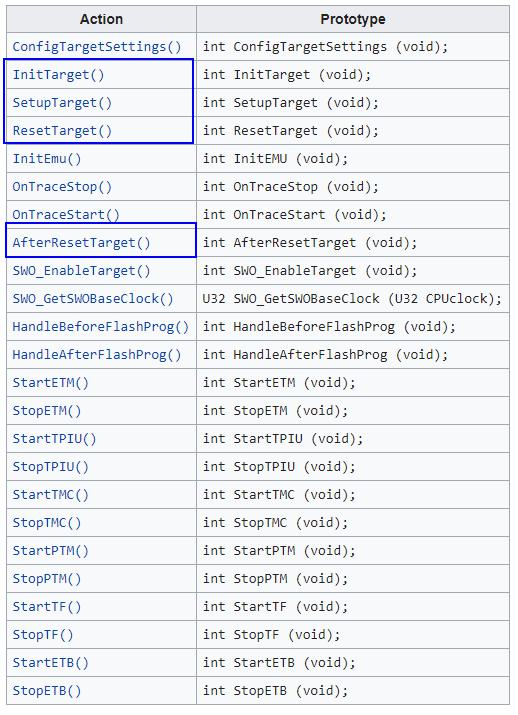Open SetupTarget() documentation link
The image size is (518, 715).
62,103
